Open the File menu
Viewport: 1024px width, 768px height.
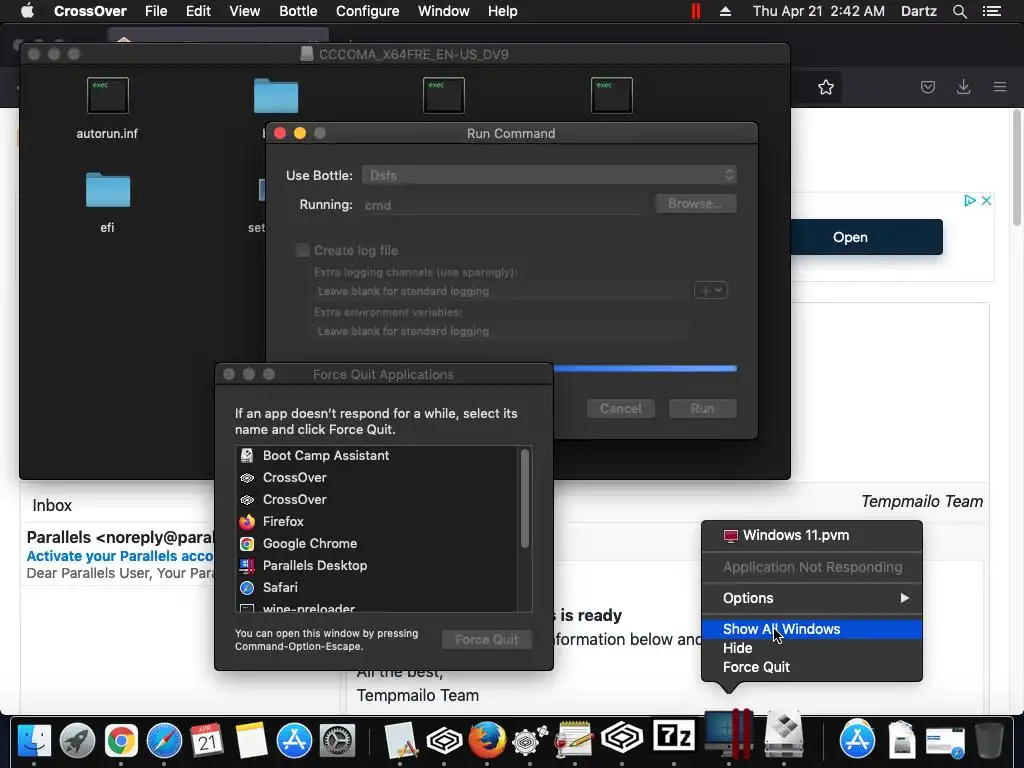(x=156, y=11)
